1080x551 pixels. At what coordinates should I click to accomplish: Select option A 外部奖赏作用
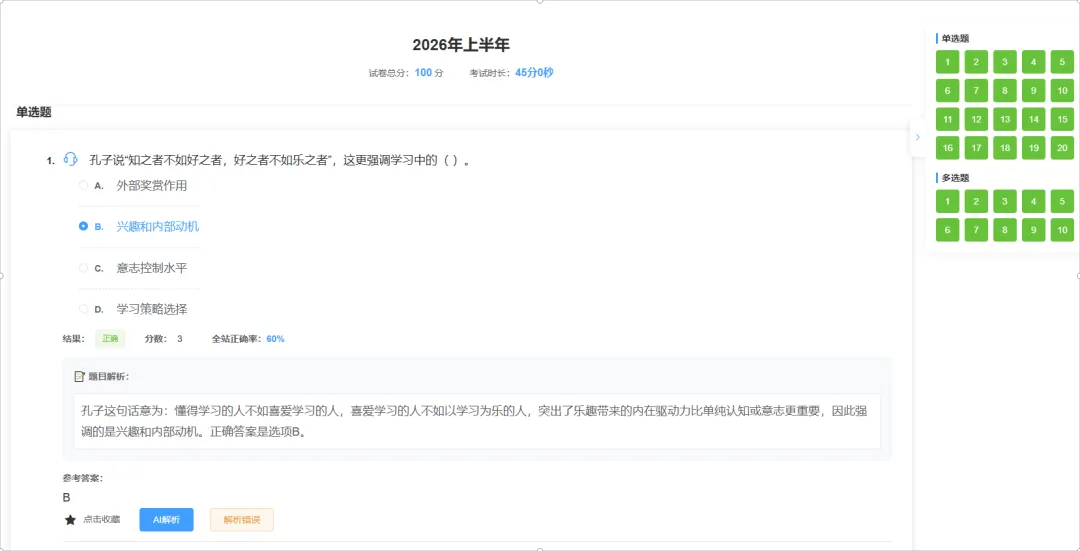pyautogui.click(x=133, y=185)
